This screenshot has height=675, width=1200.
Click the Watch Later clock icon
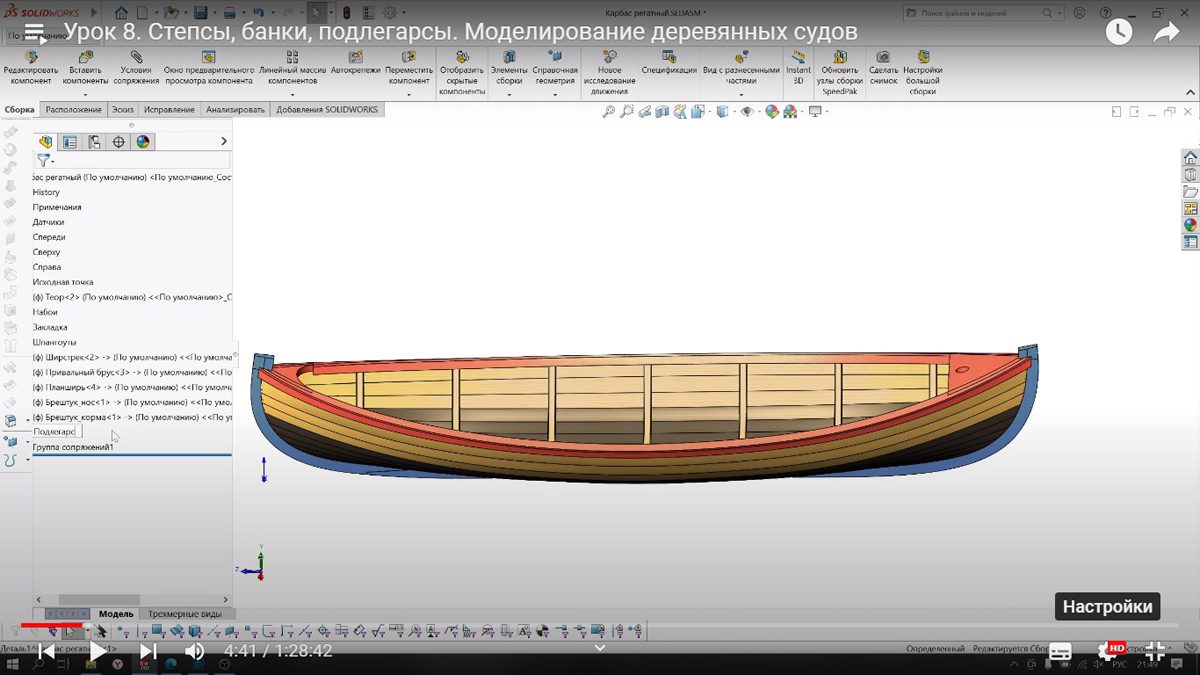click(x=1119, y=32)
